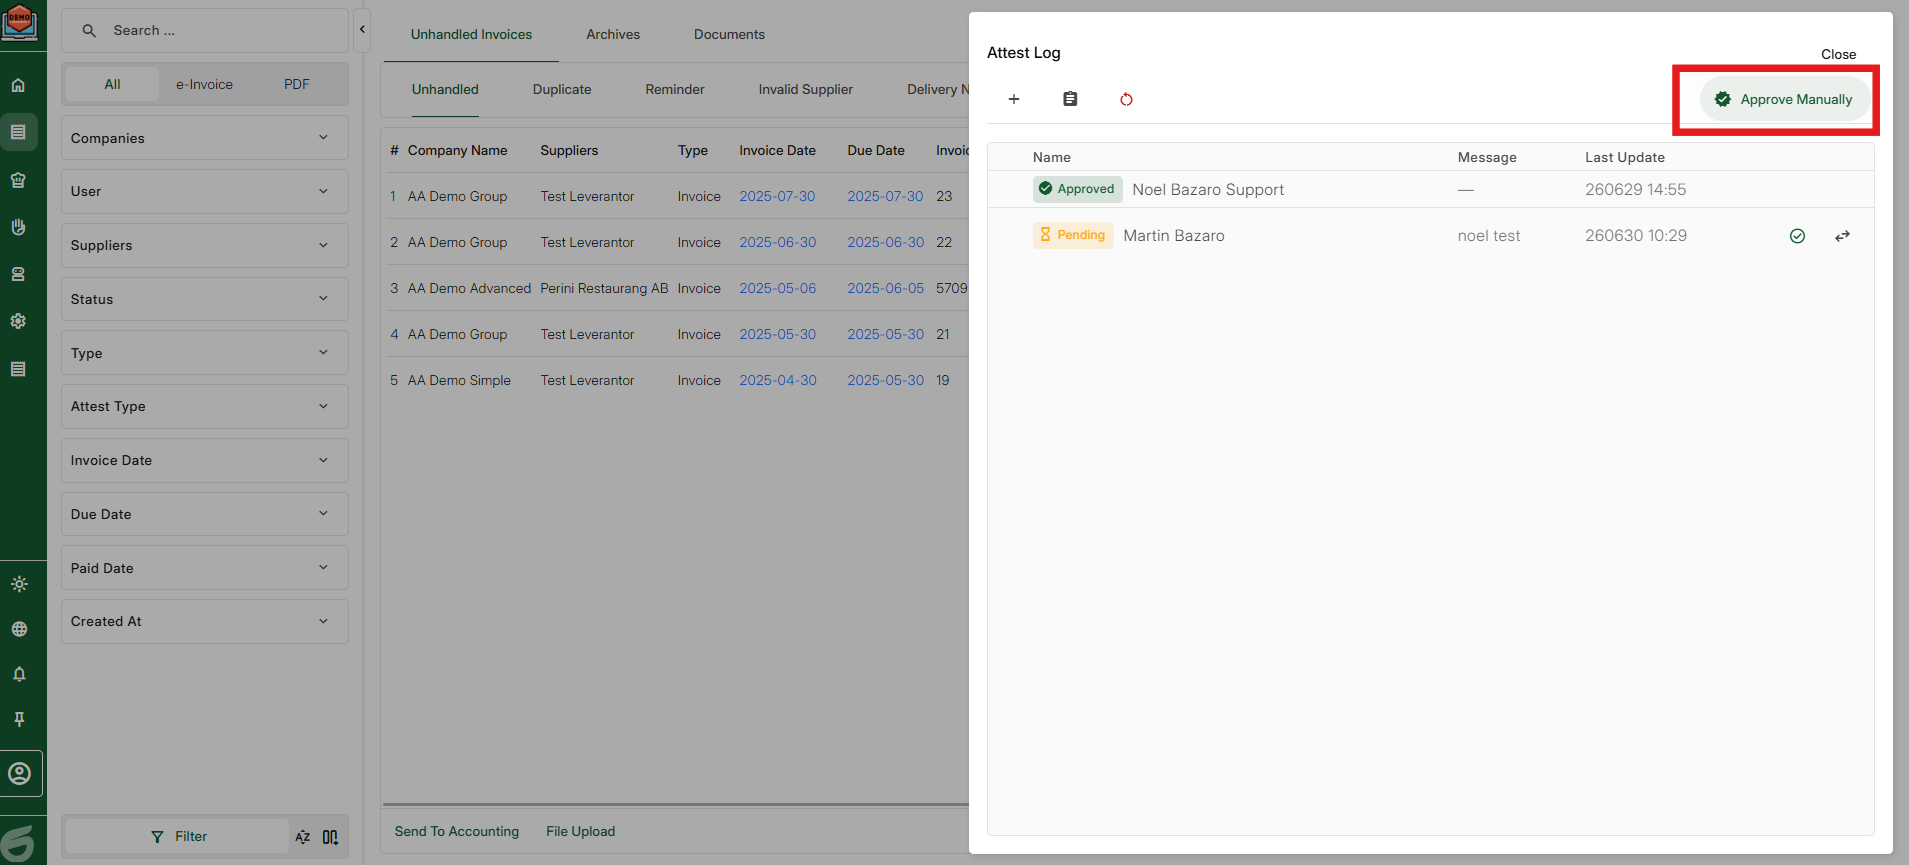Viewport: 1909px width, 865px height.
Task: Click the hand icon in the sidebar
Action: [18, 227]
